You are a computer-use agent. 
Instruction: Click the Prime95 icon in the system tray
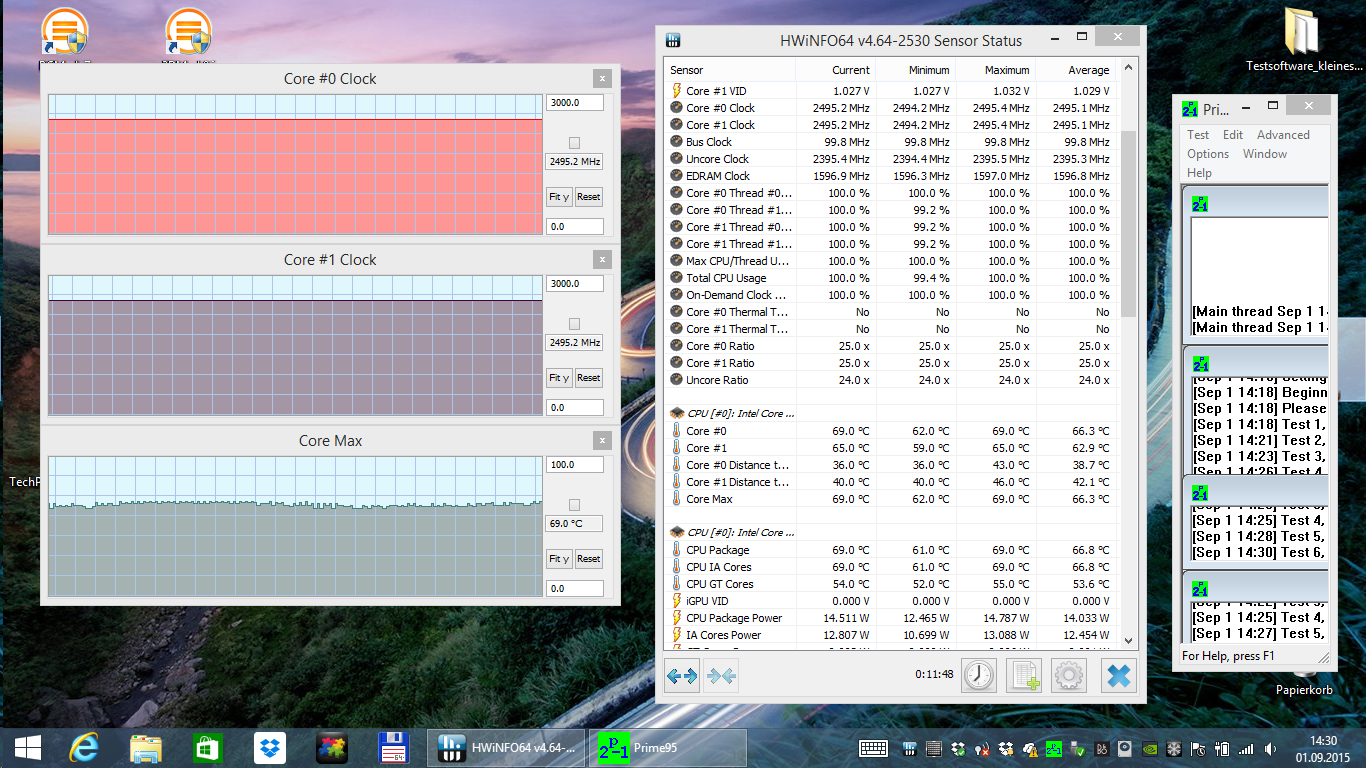tap(1053, 749)
